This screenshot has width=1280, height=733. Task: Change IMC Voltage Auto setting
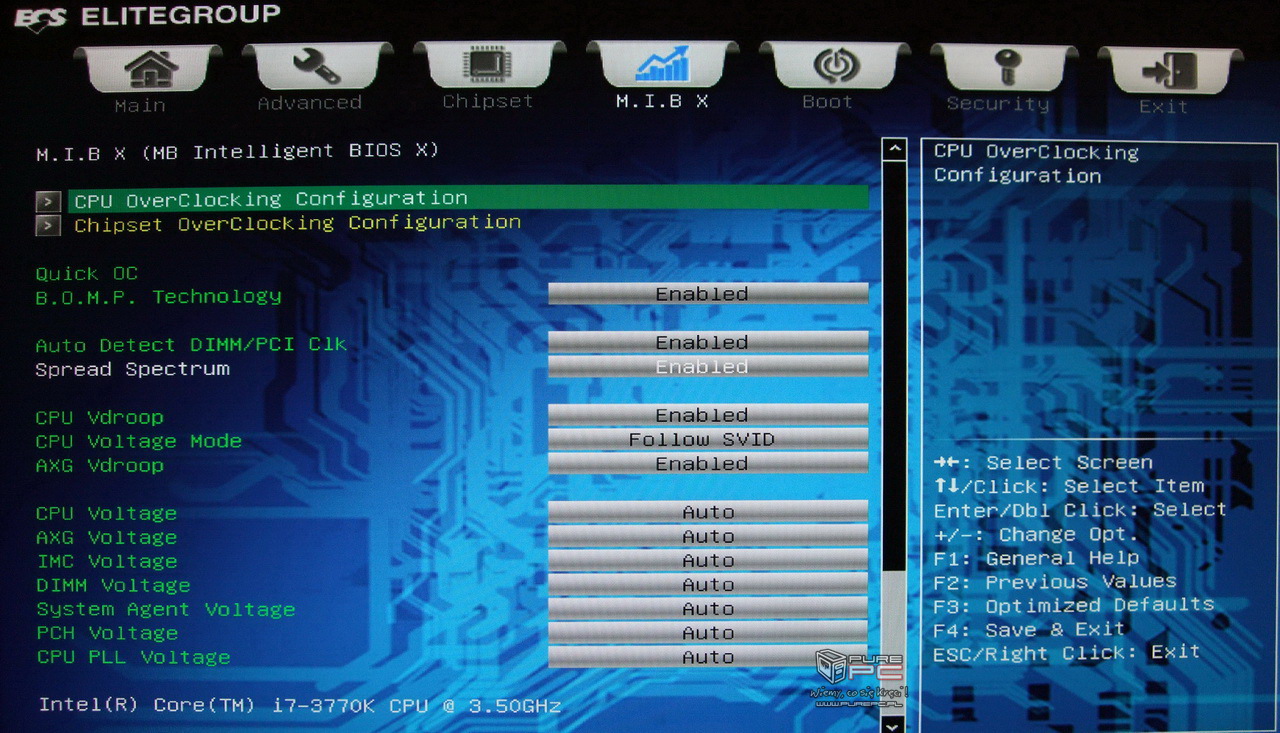click(708, 561)
